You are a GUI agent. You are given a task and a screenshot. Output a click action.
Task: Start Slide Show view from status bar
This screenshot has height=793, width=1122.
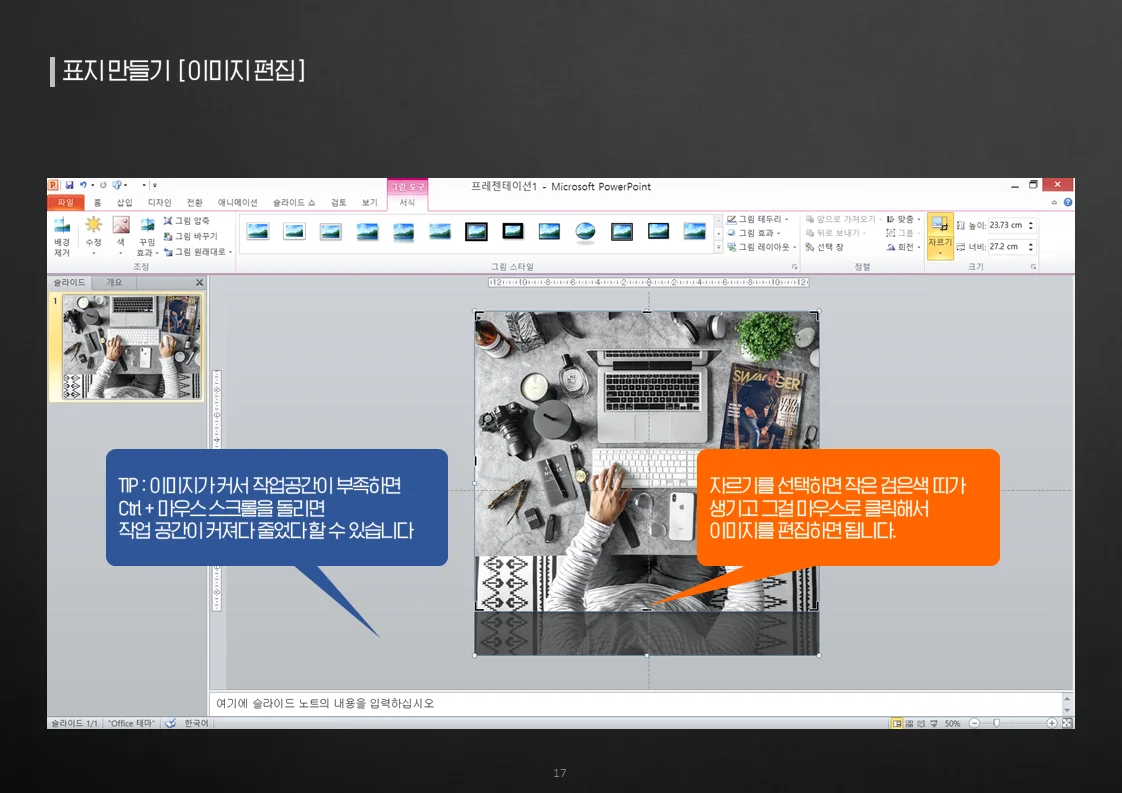point(933,723)
